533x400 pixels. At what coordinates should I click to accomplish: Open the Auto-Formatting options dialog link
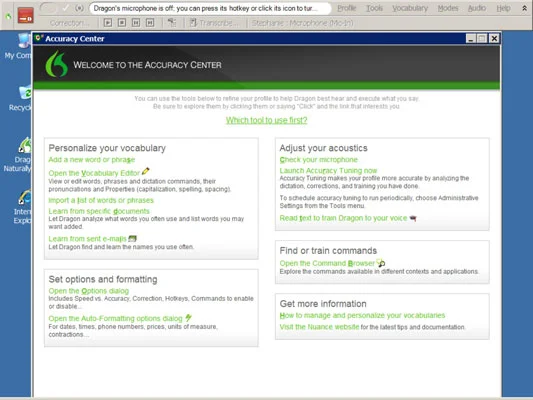pyautogui.click(x=116, y=318)
